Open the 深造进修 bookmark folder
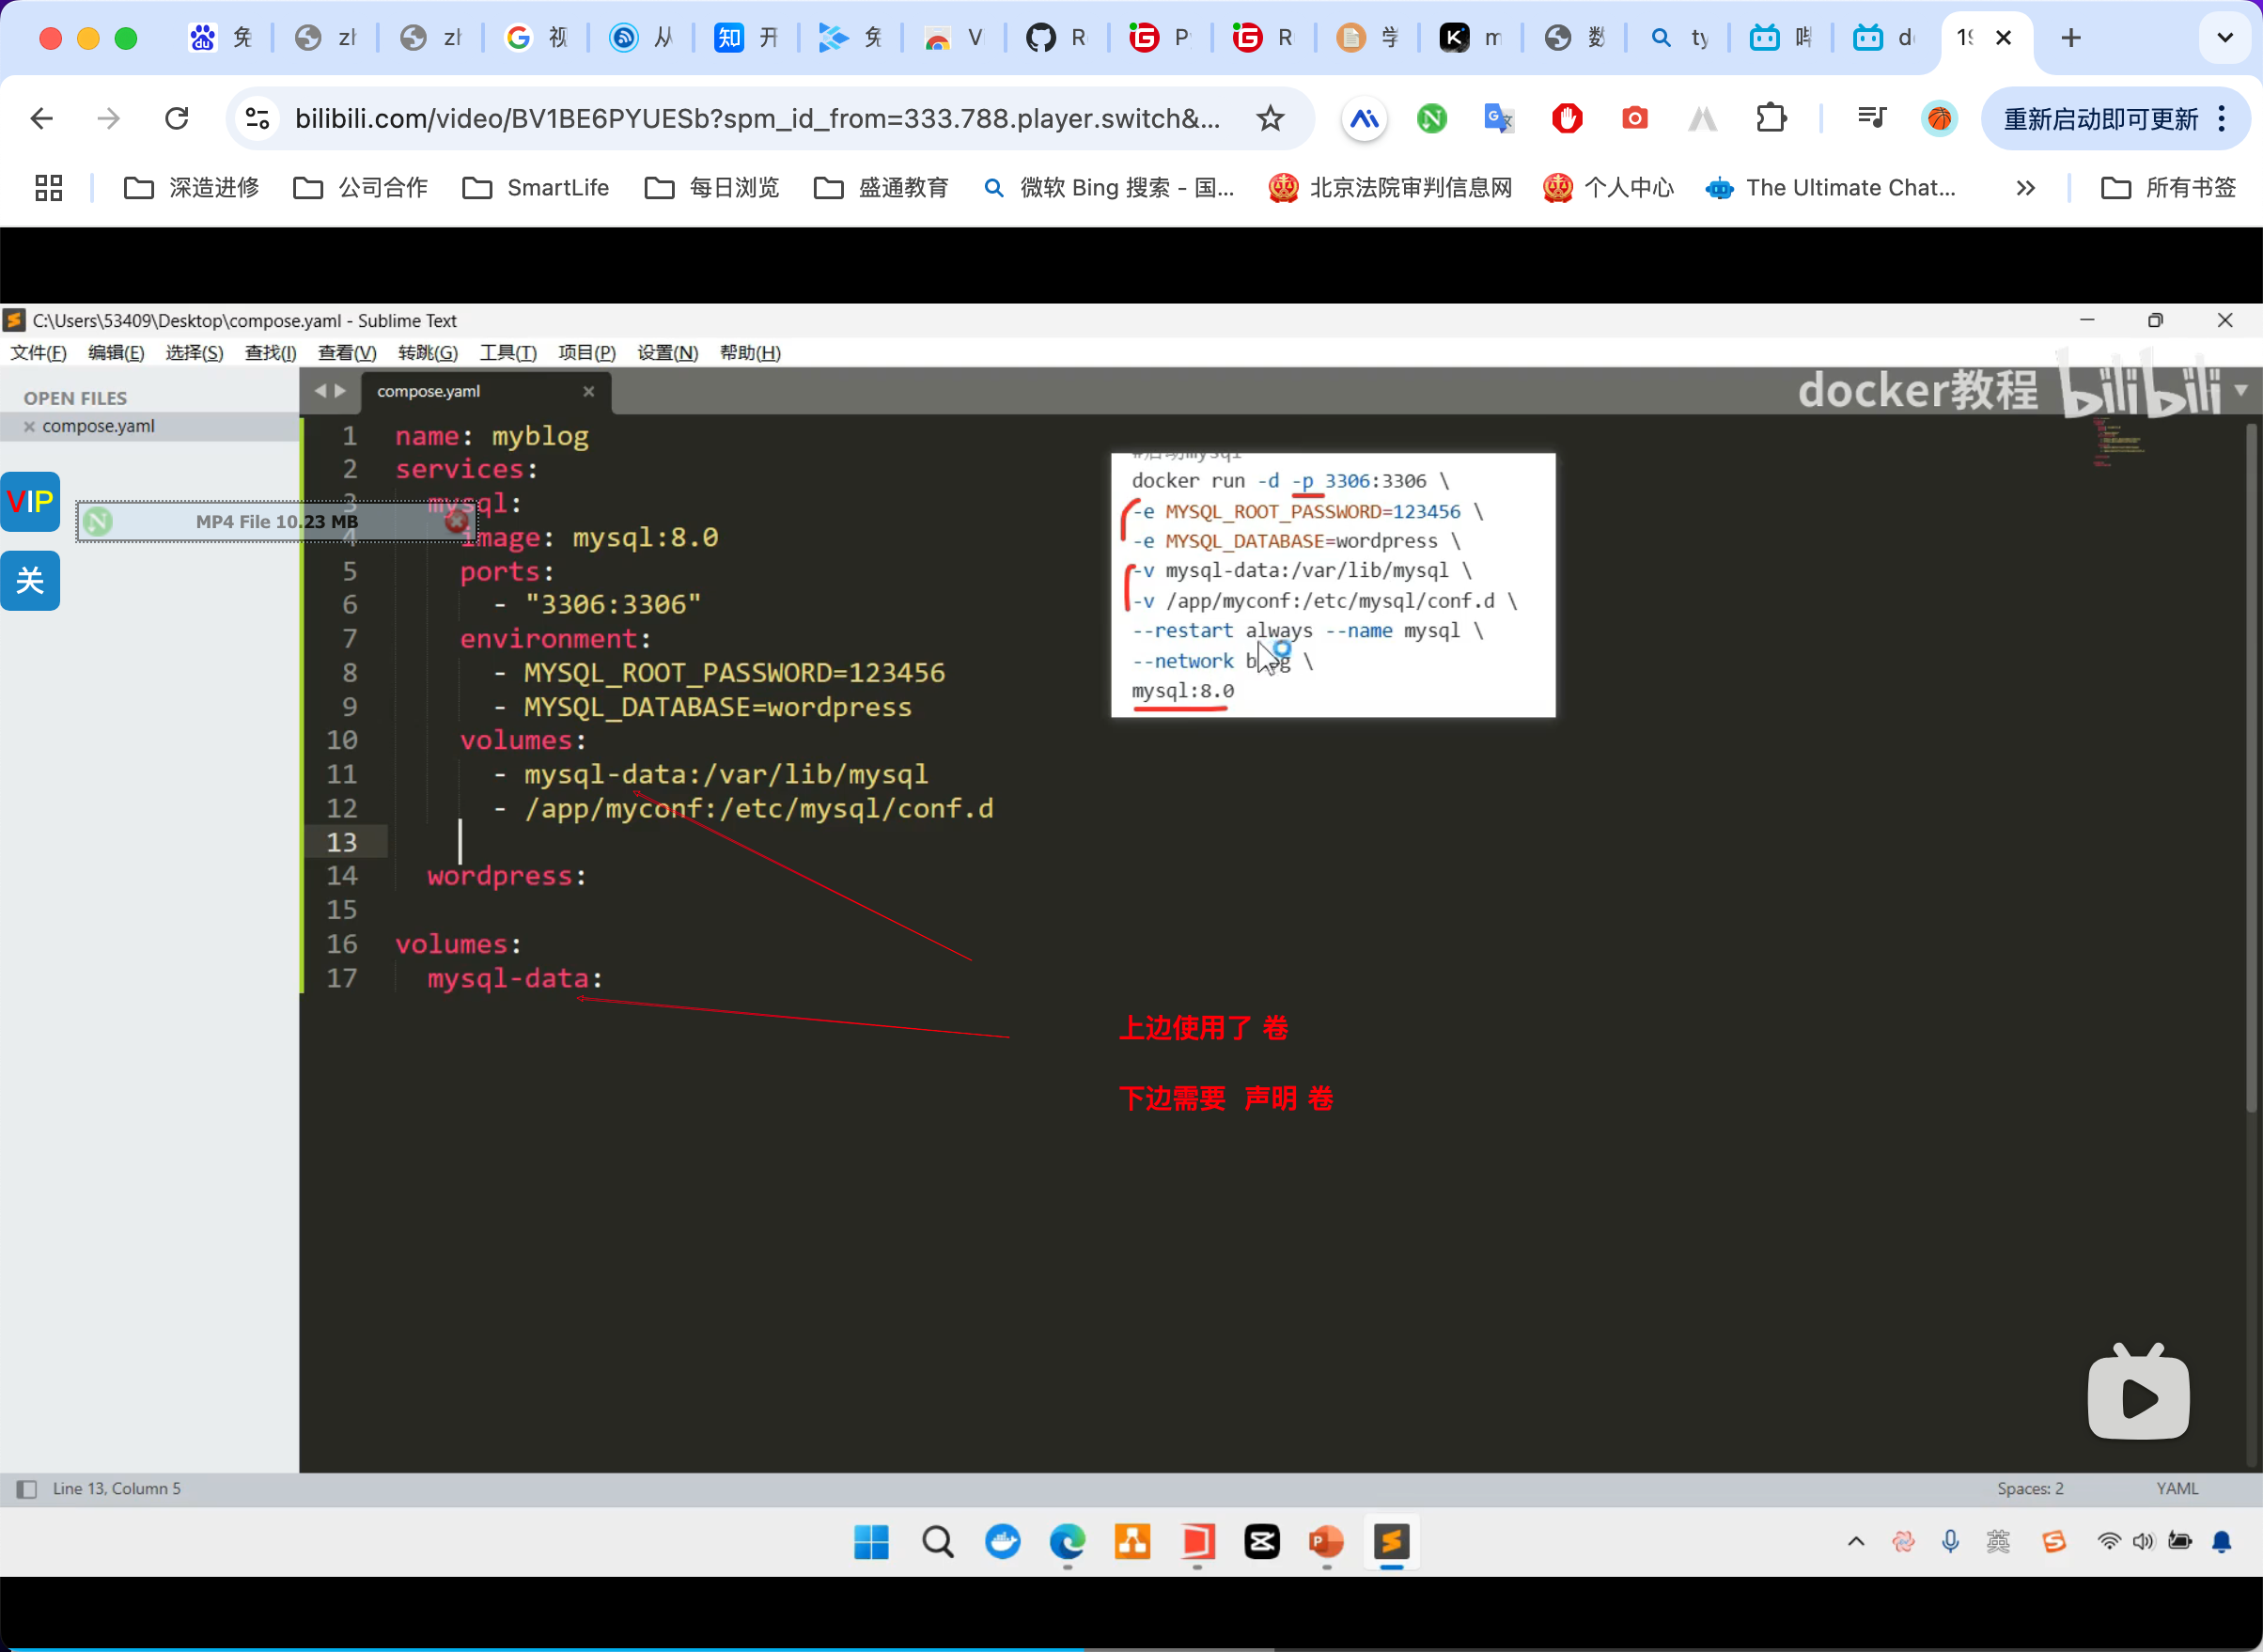This screenshot has height=1652, width=2263. click(191, 188)
